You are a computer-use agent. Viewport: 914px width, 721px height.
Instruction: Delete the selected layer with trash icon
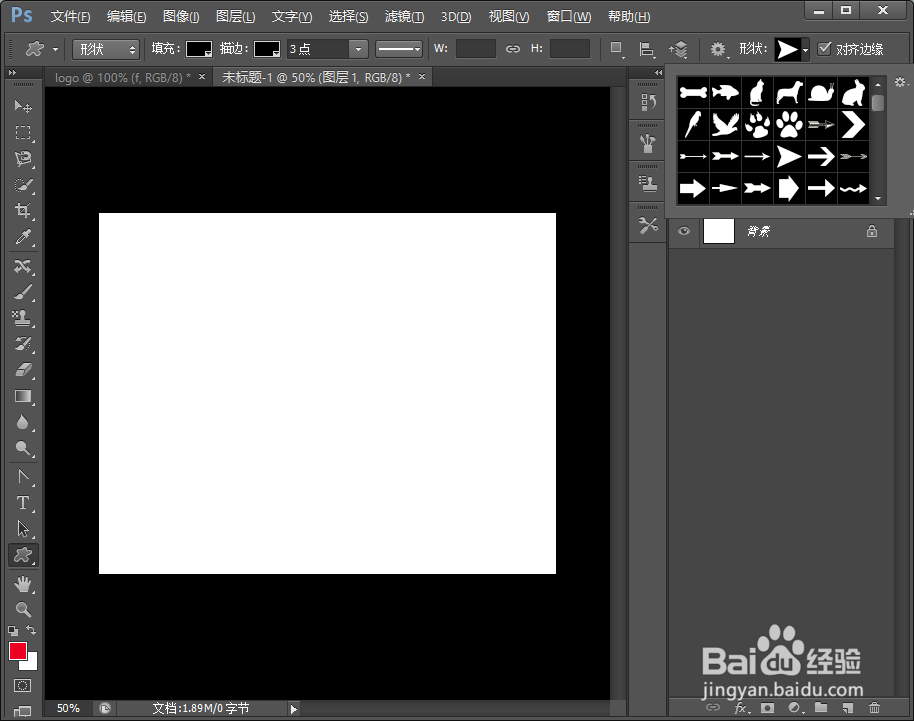874,708
